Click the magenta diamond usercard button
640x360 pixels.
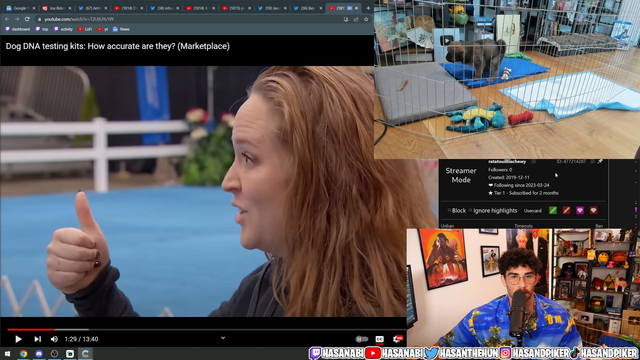580,210
